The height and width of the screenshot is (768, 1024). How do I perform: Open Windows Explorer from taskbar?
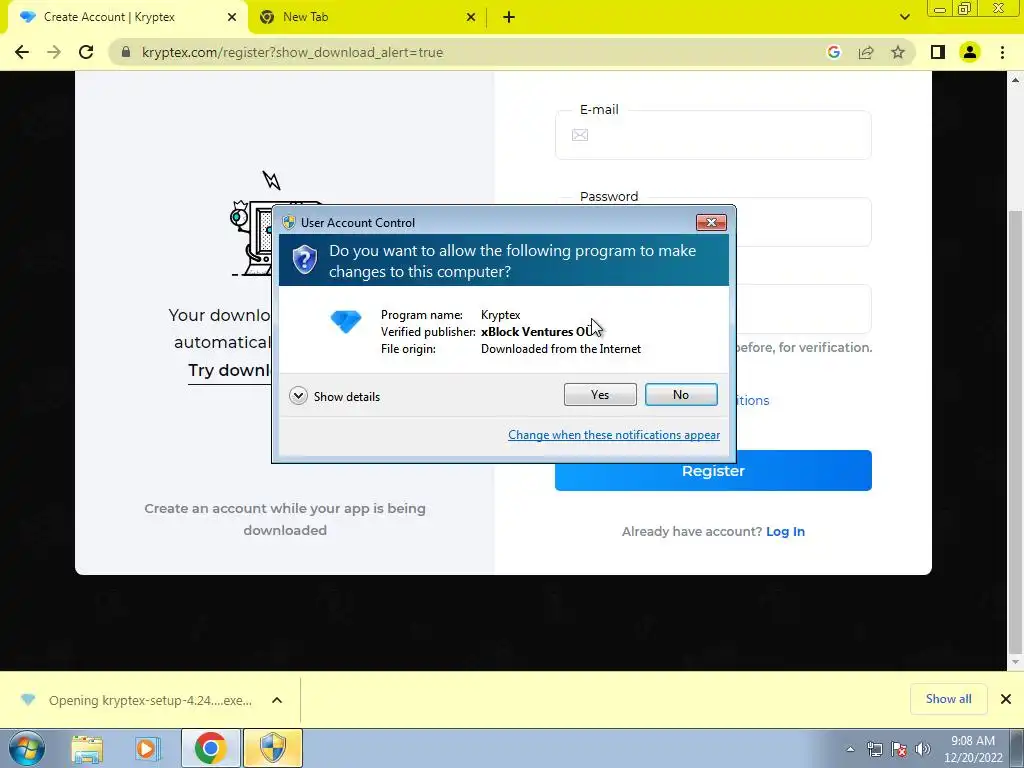[87, 748]
